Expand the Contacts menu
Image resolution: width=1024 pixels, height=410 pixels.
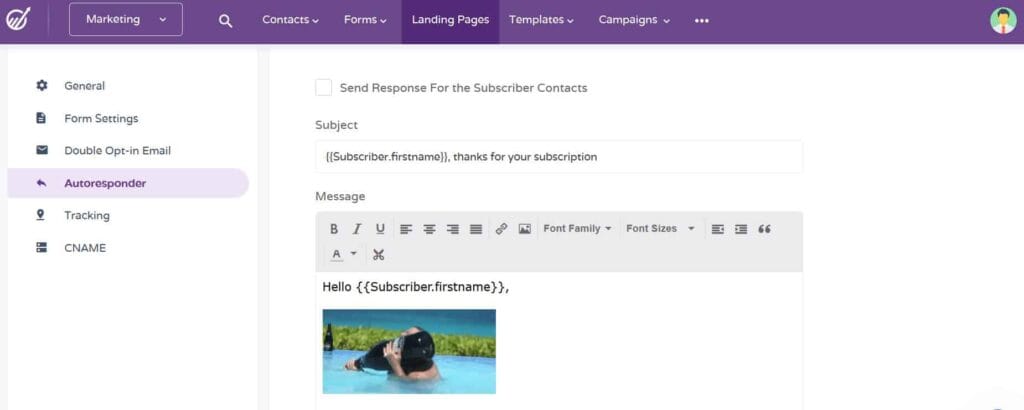(x=290, y=20)
